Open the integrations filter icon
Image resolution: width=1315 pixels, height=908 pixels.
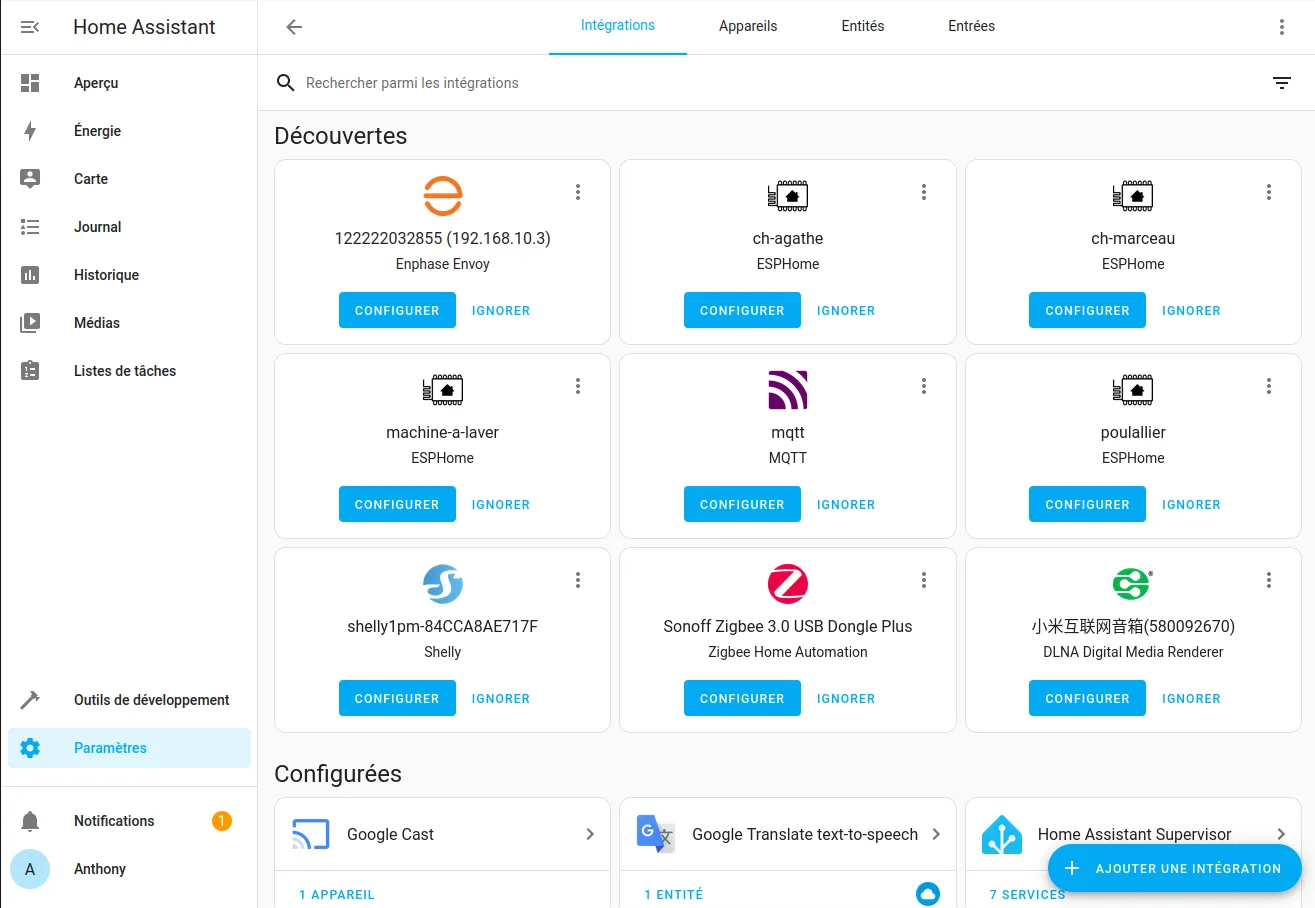[x=1282, y=82]
